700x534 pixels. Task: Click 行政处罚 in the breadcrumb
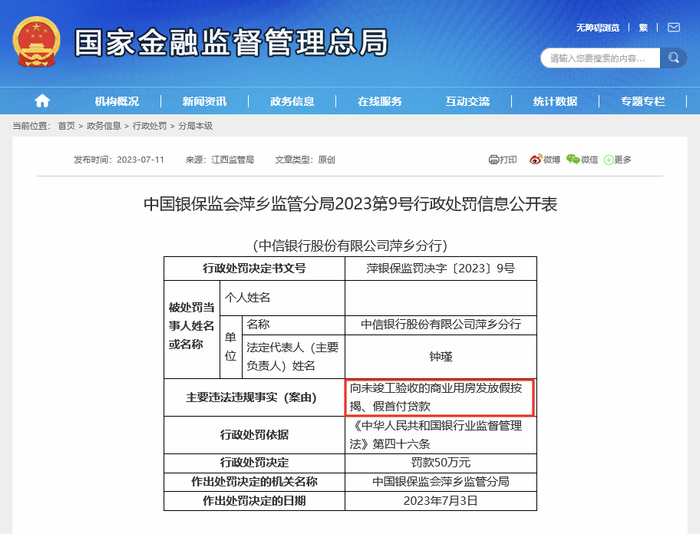pos(150,126)
